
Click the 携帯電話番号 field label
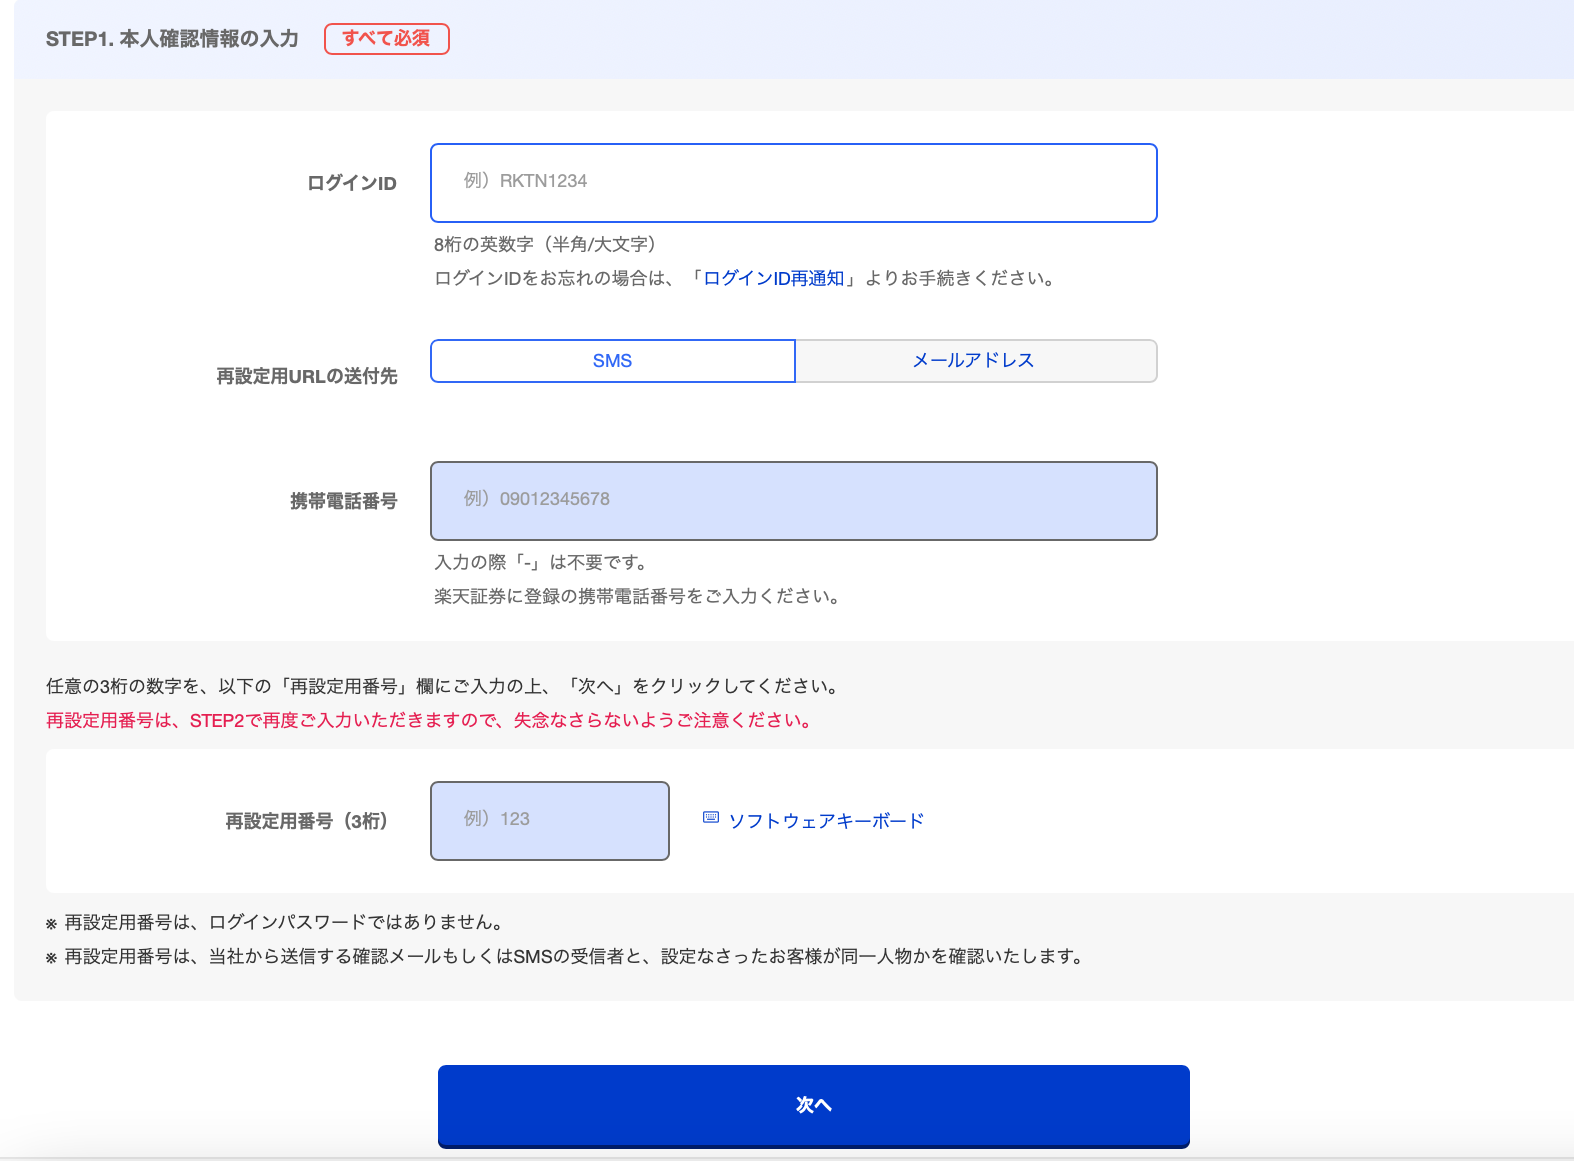coord(343,501)
